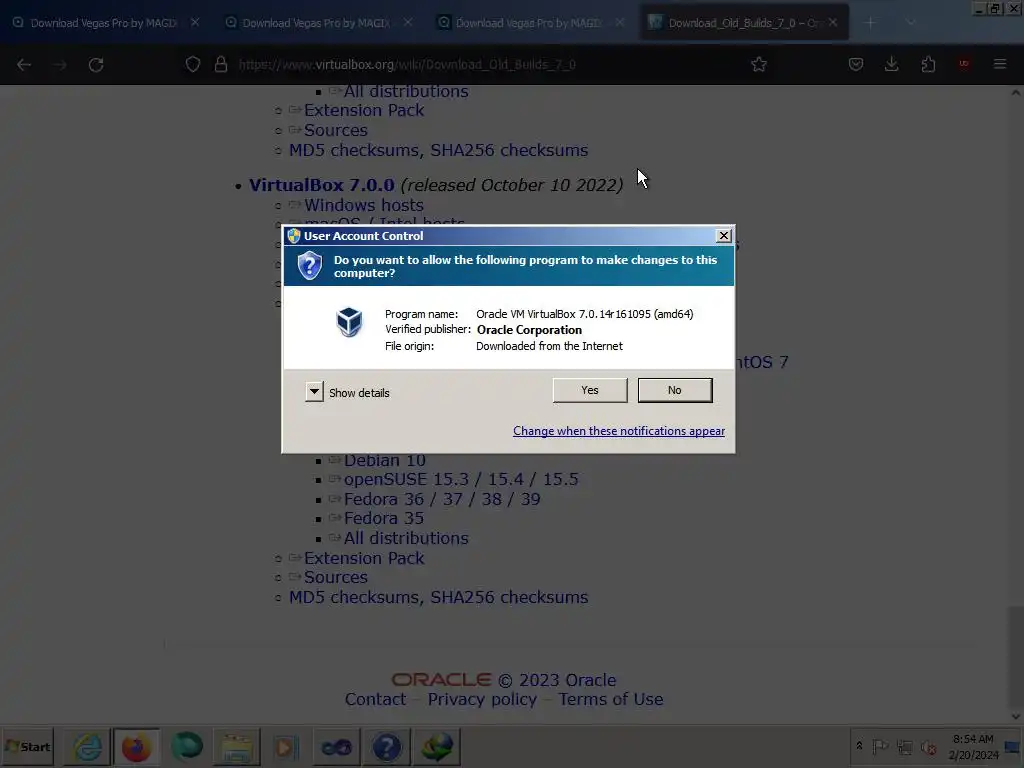The width and height of the screenshot is (1024, 768).
Task: Launch Internet Explorer from taskbar
Action: coord(87,746)
